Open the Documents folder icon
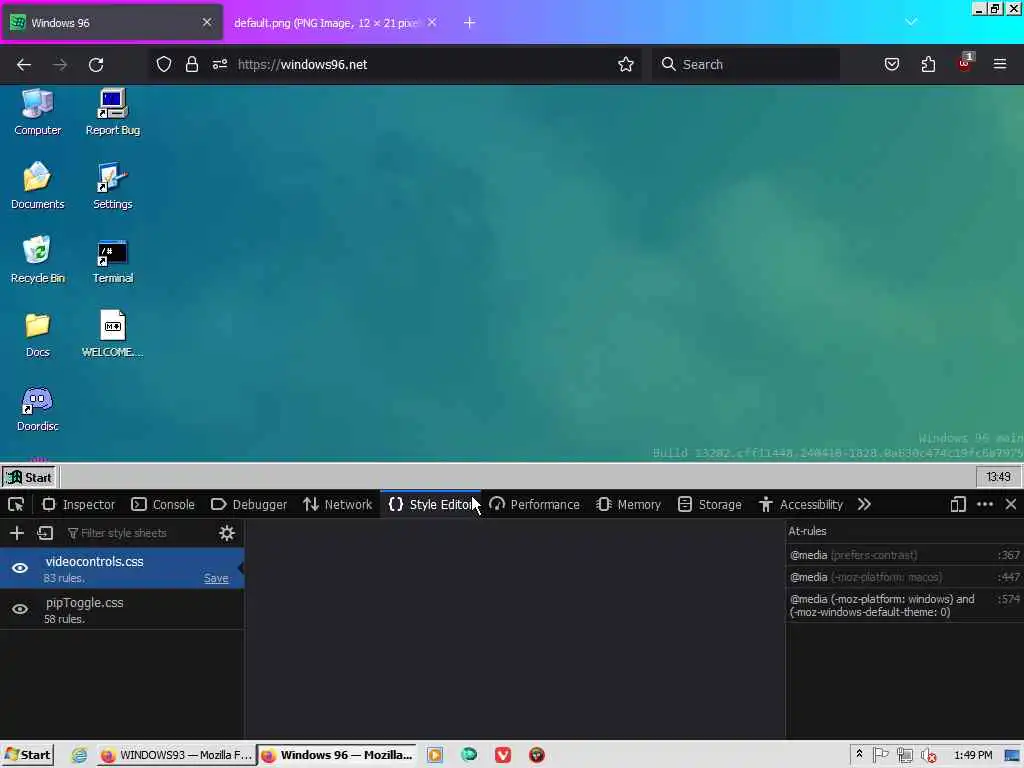Screen dimensions: 1024x768 [37, 185]
